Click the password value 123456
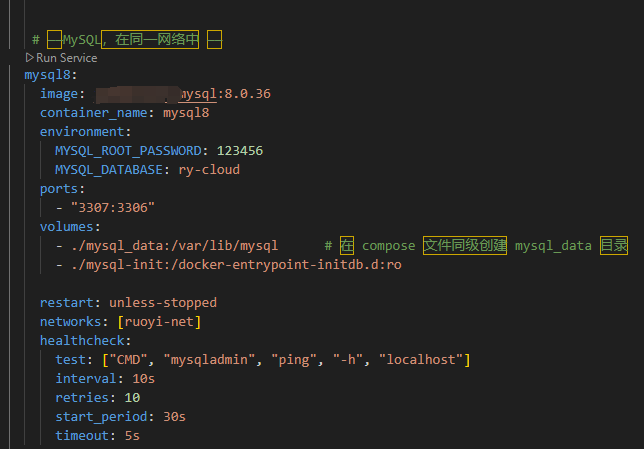Screen dimensions: 644x449 pos(240,151)
